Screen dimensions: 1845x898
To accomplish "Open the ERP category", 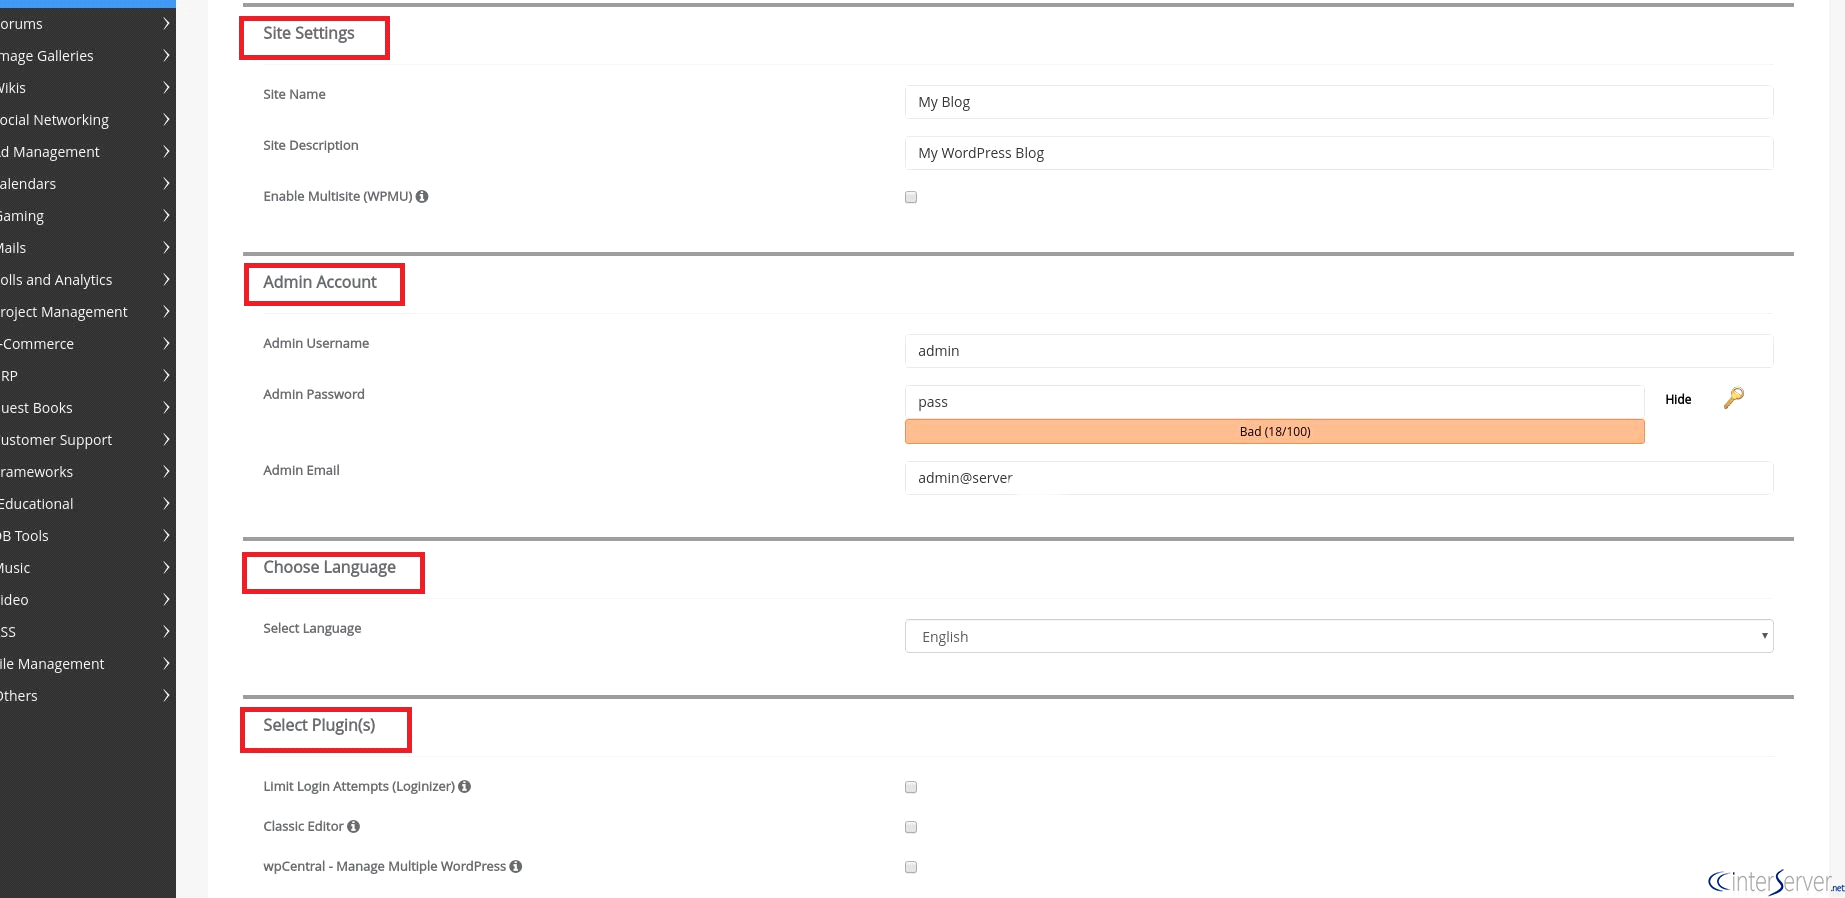I will pyautogui.click(x=88, y=376).
